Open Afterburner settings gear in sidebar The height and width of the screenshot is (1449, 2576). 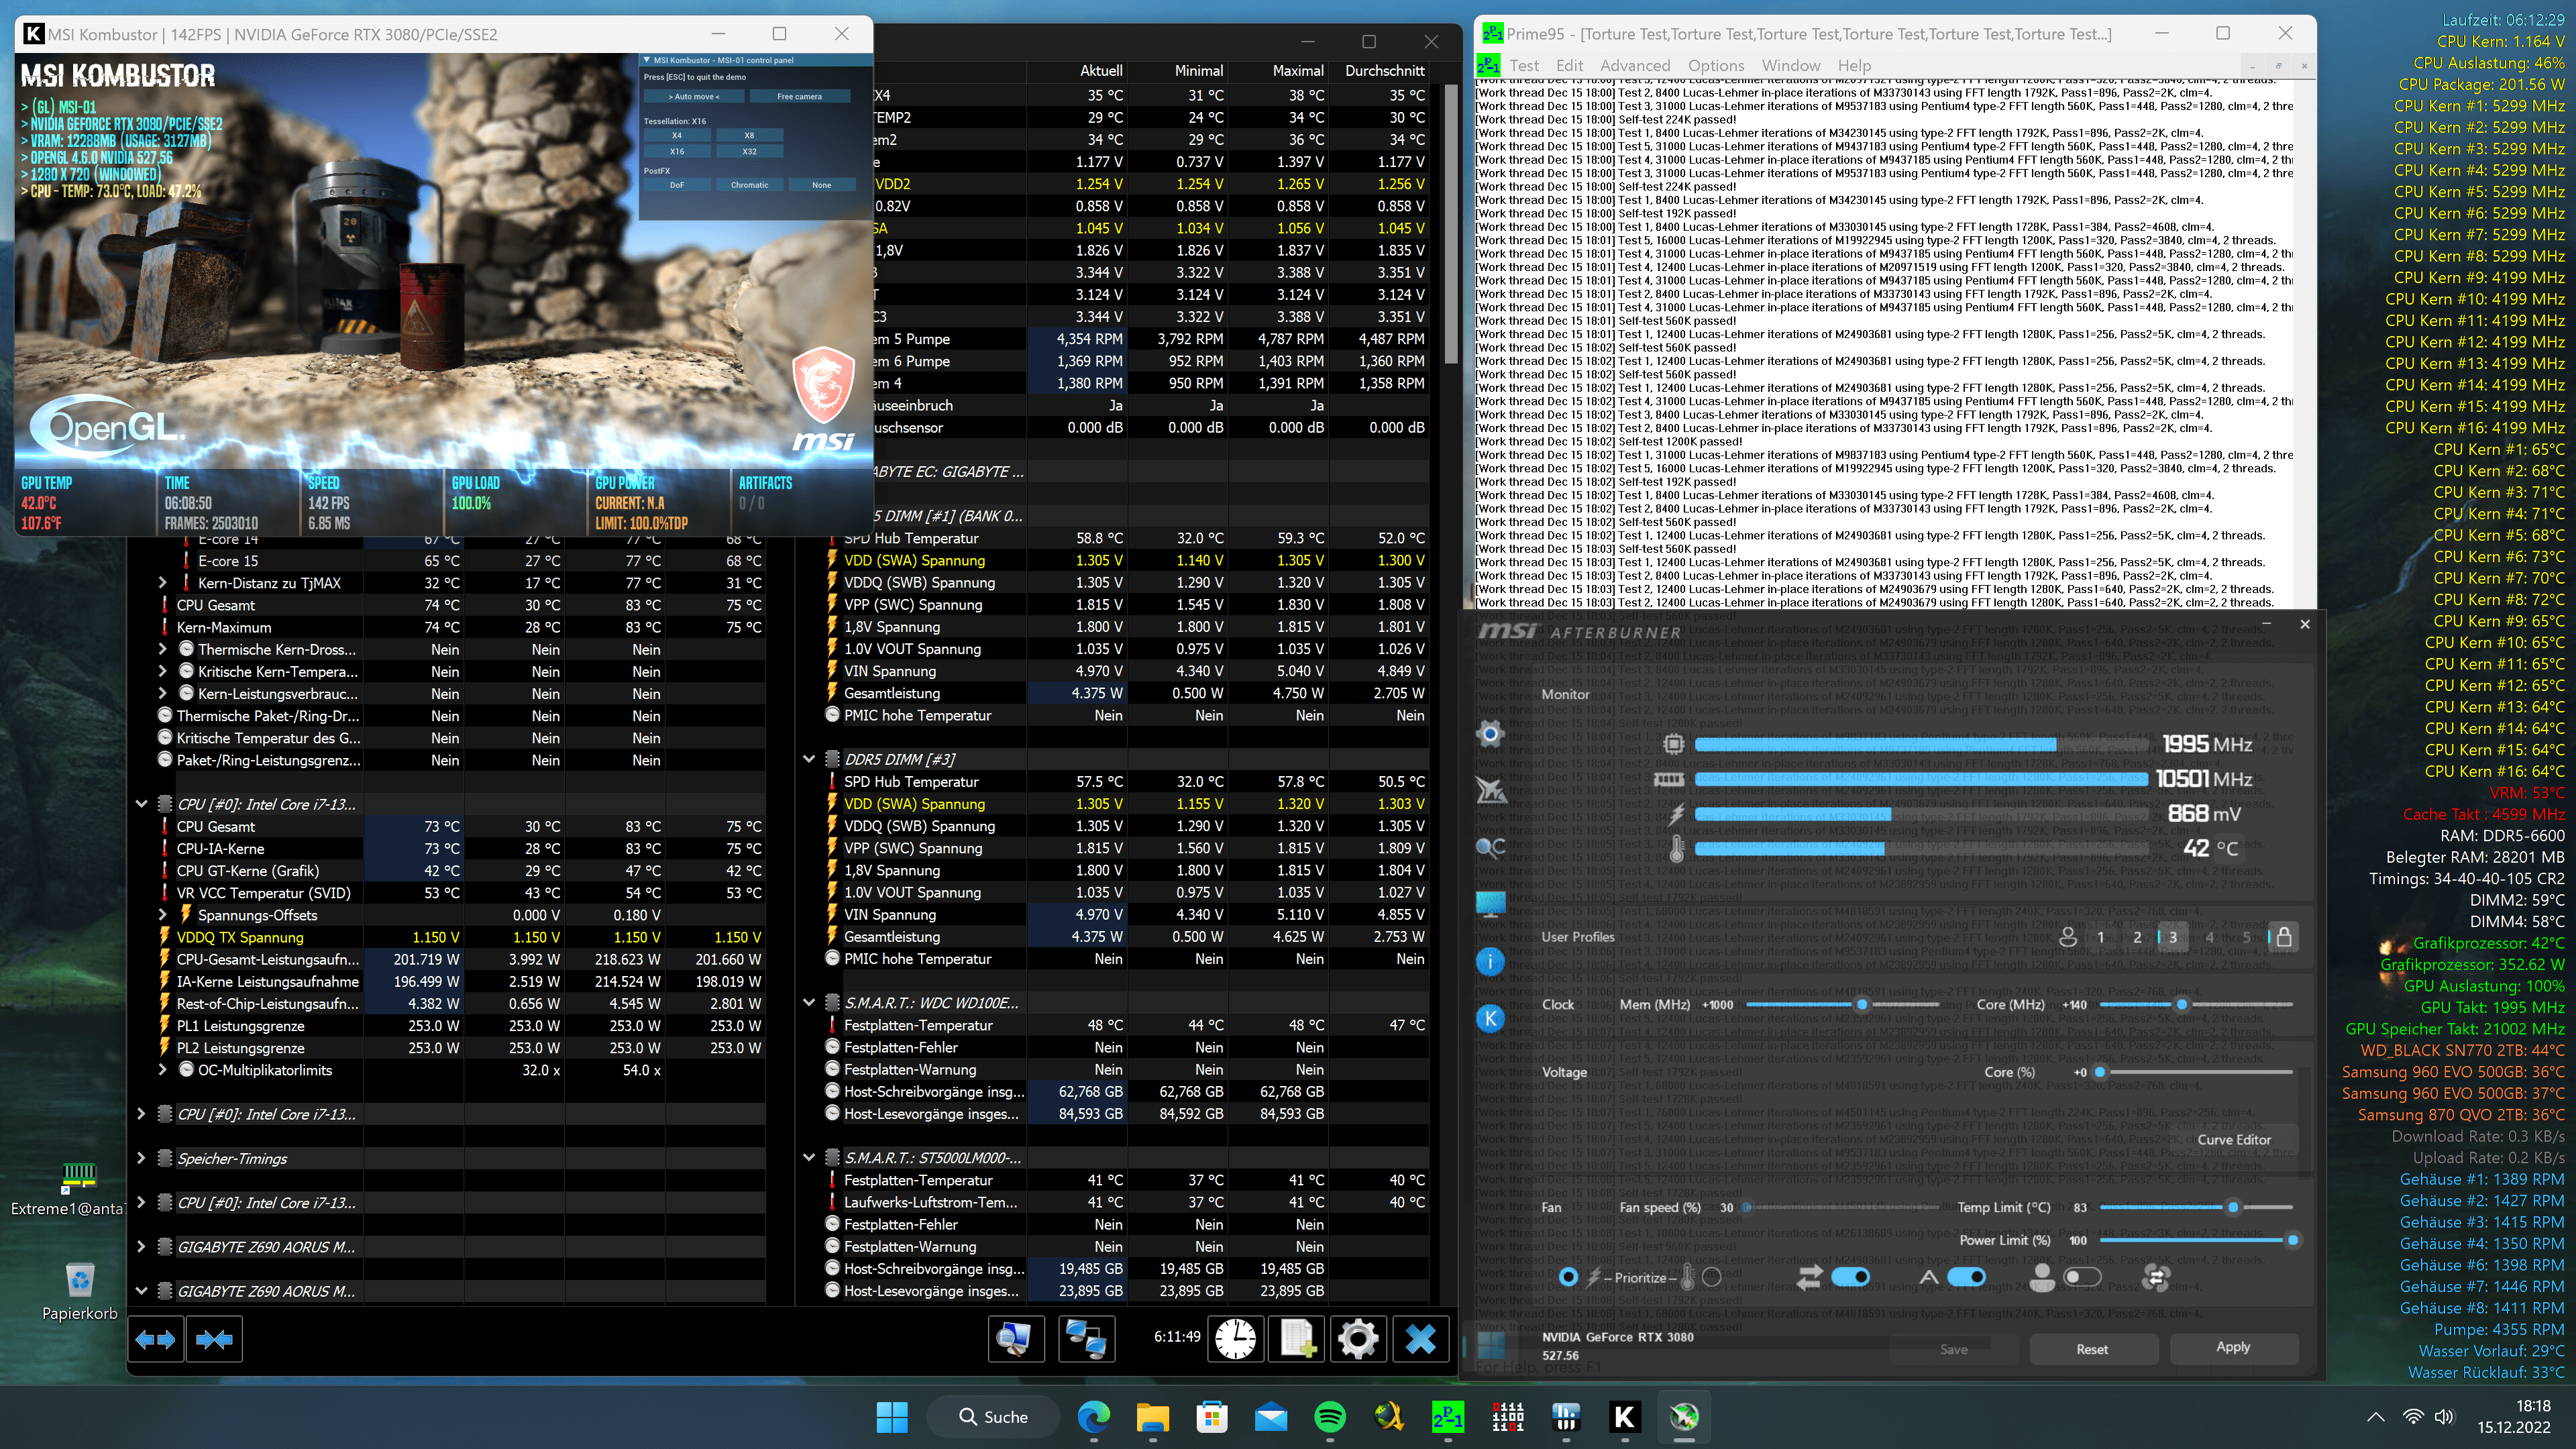click(1490, 735)
